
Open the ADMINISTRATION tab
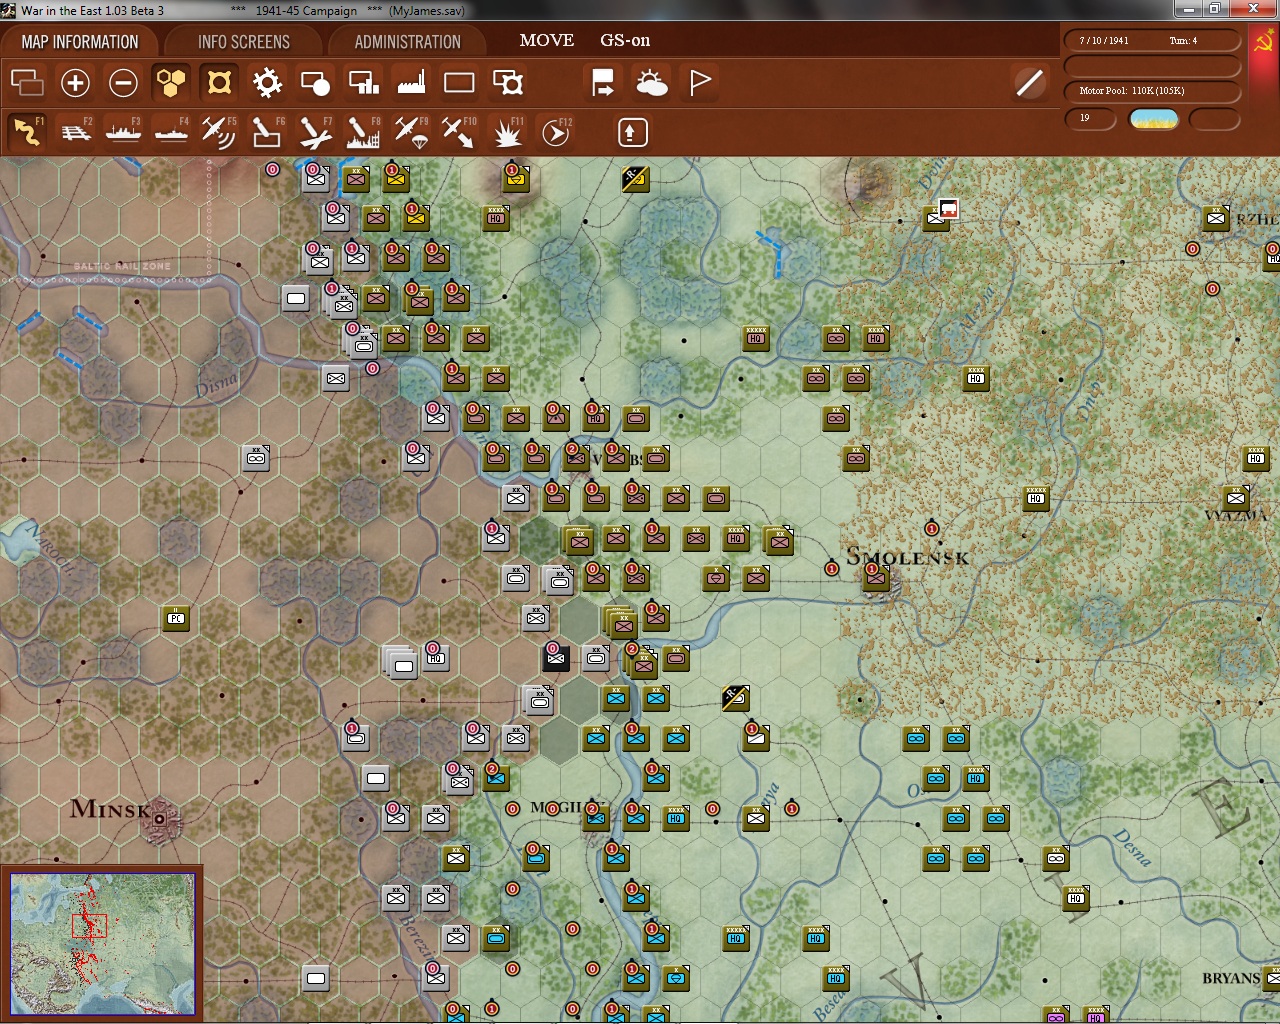click(408, 42)
